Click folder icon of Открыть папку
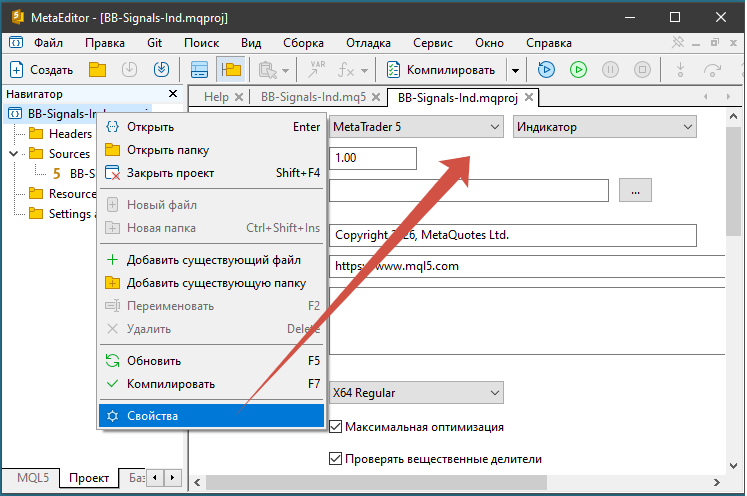The image size is (747, 496). click(x=112, y=150)
